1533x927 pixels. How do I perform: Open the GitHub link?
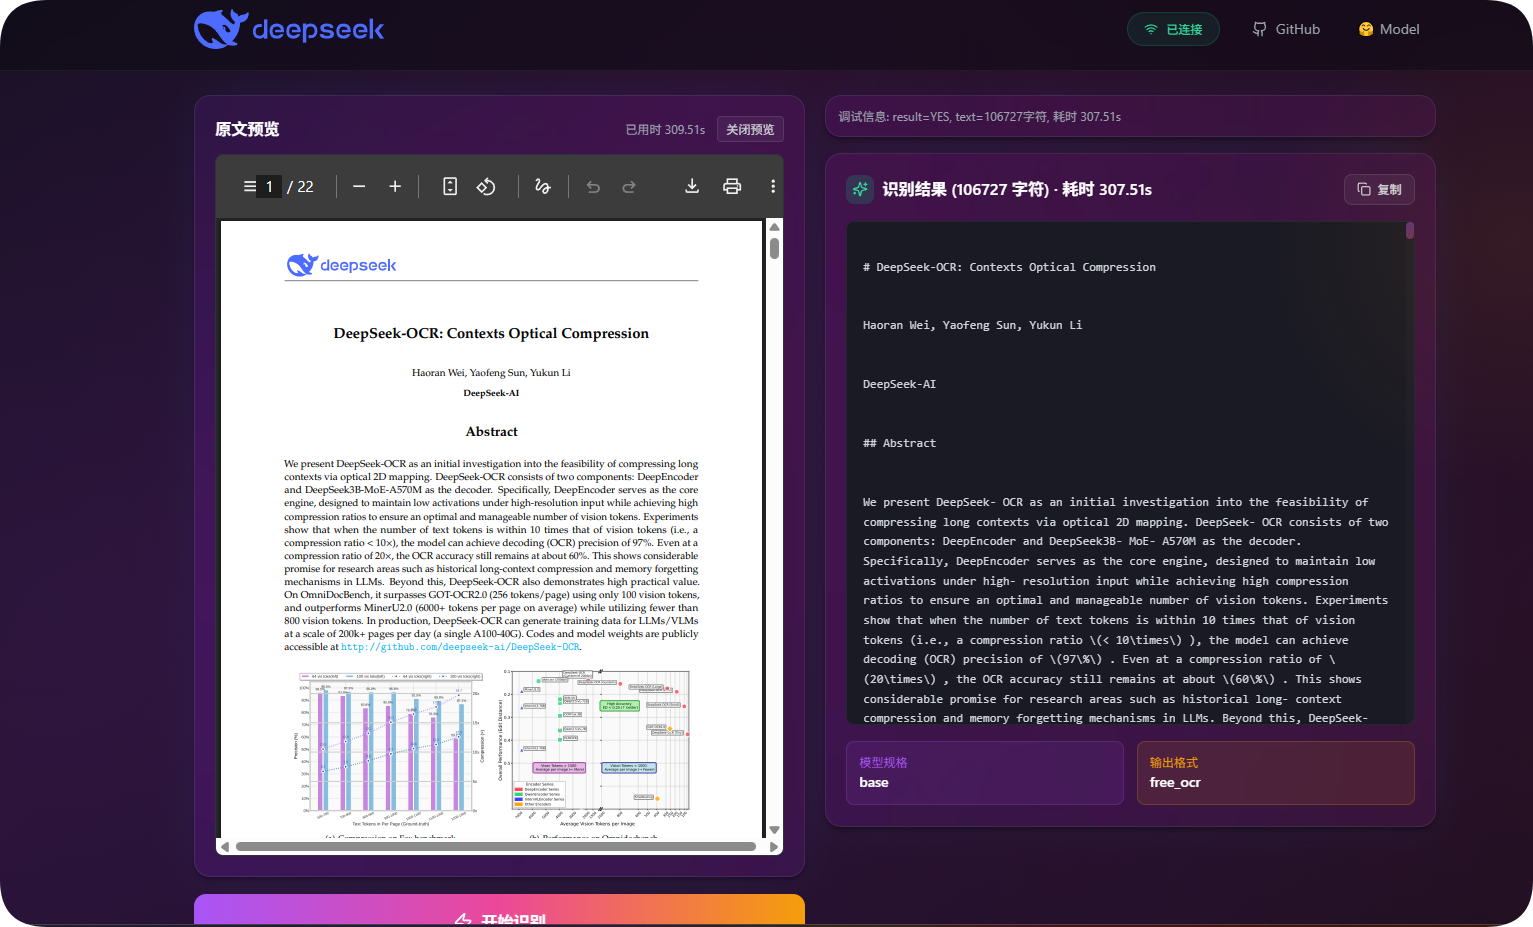click(x=1286, y=29)
